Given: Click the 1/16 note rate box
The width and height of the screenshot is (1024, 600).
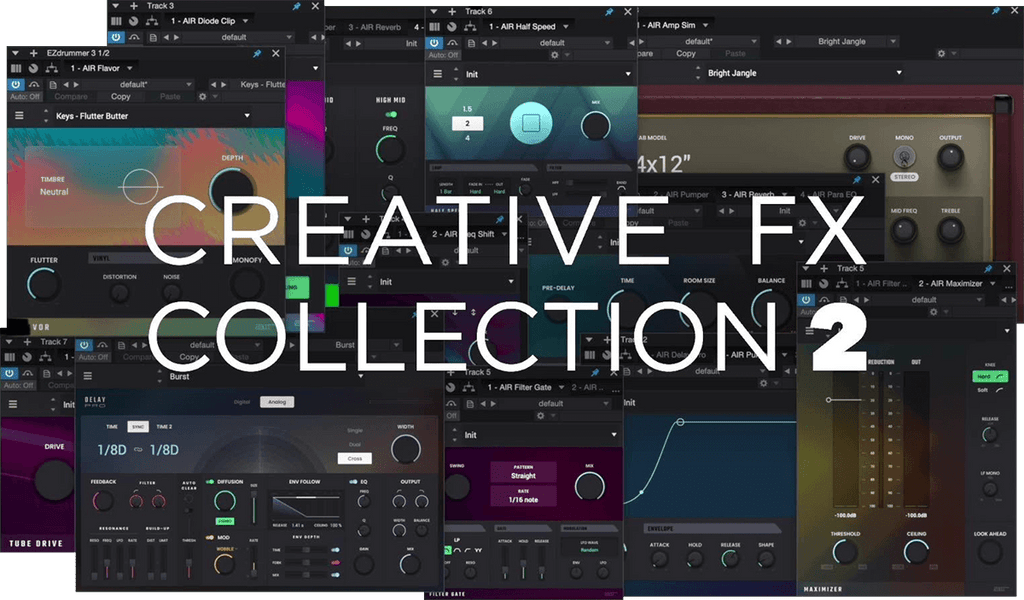Looking at the screenshot, I should [523, 496].
